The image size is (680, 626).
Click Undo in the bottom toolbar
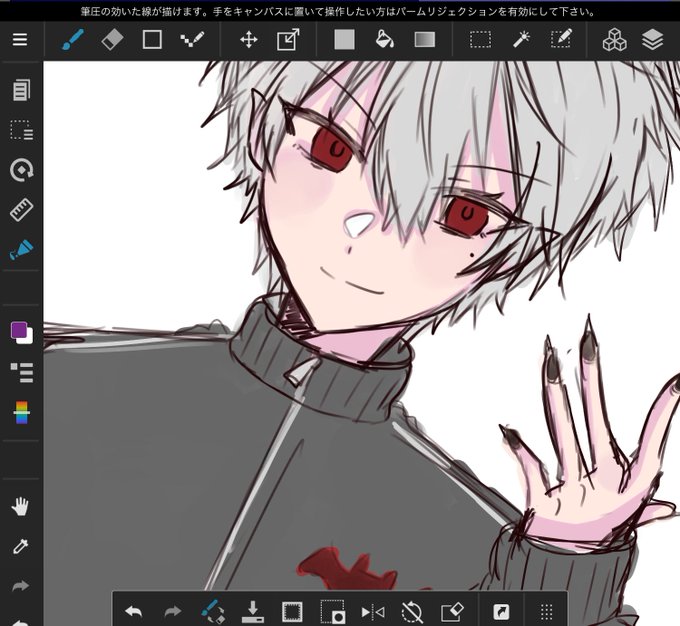[x=134, y=612]
